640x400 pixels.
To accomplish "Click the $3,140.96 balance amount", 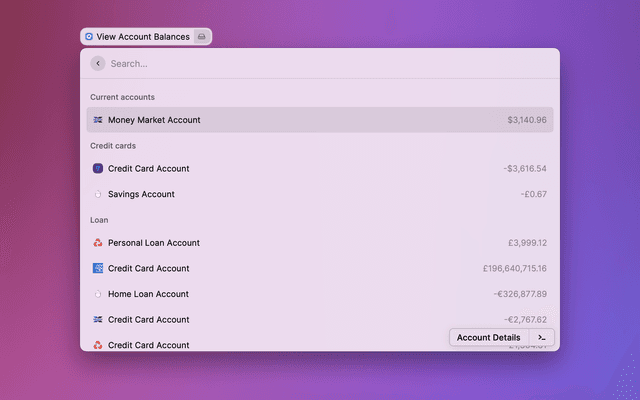I will 526,120.
